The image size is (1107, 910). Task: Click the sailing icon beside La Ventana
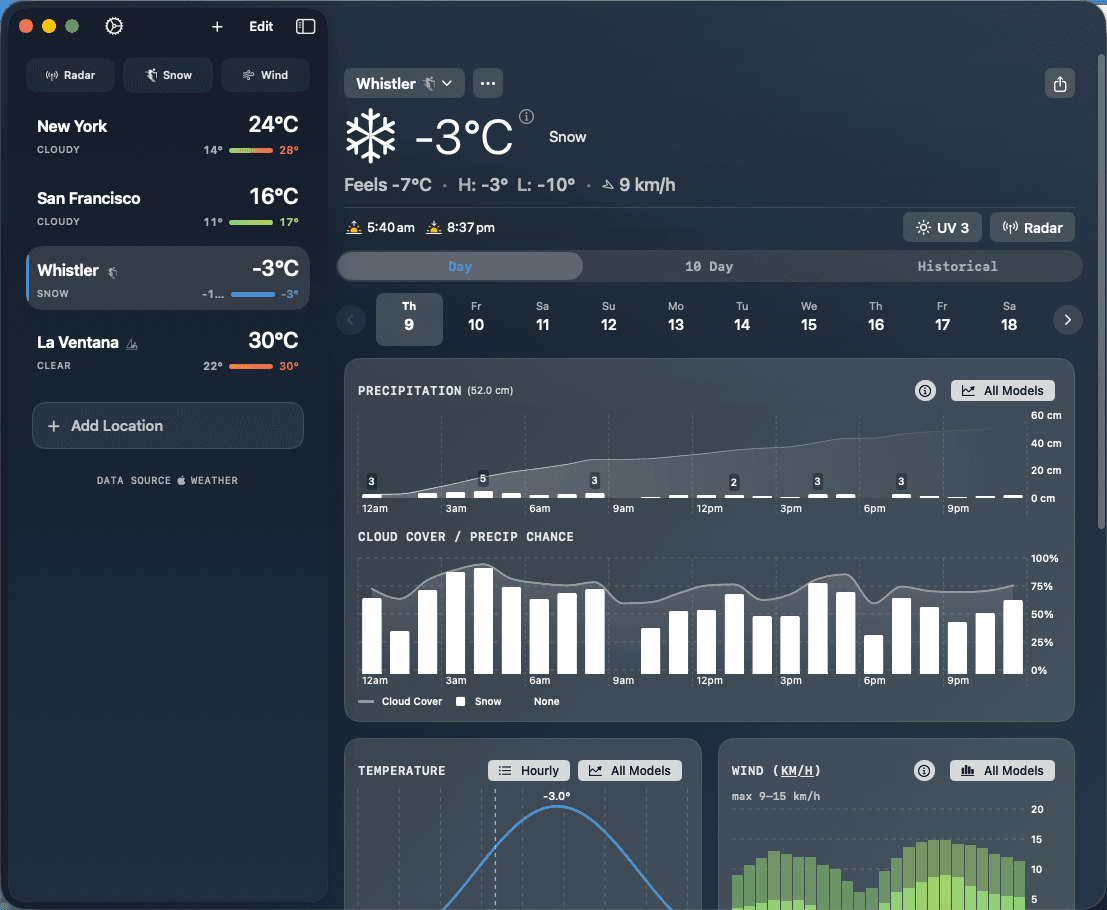pyautogui.click(x=131, y=344)
